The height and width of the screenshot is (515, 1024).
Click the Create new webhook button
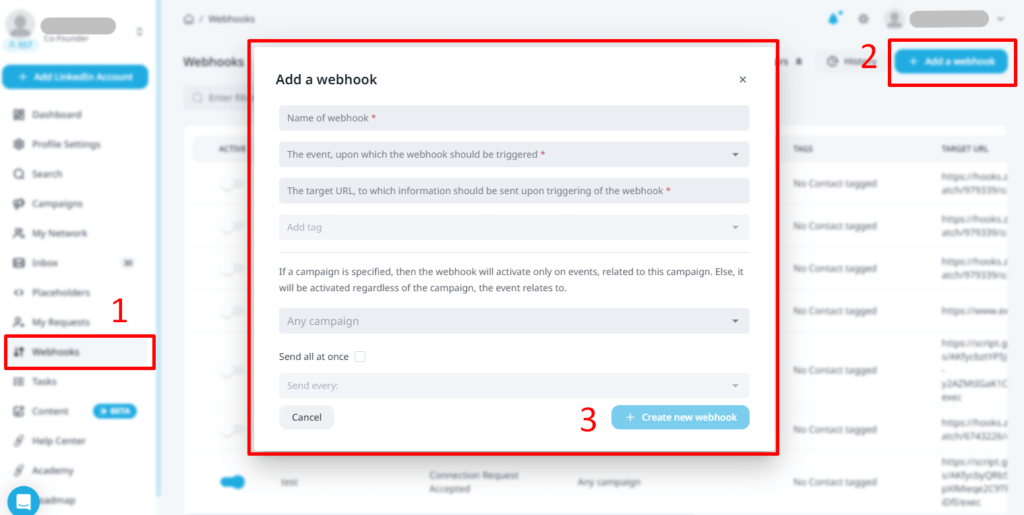click(680, 417)
